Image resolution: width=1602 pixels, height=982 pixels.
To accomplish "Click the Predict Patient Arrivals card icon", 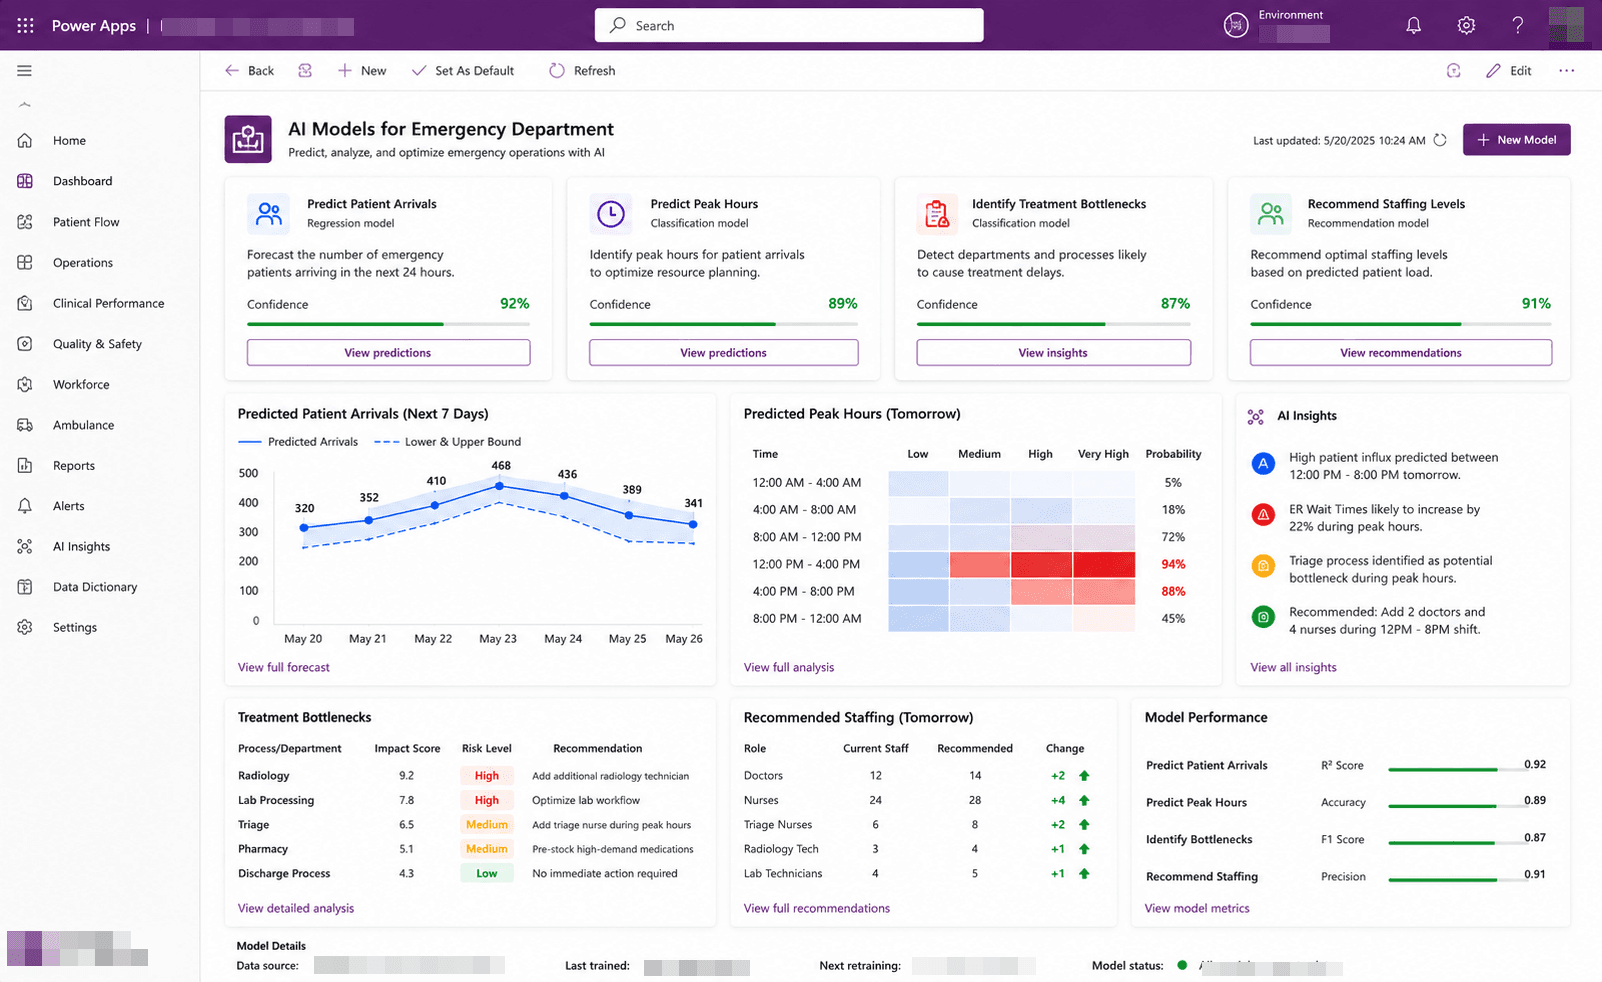I will 269,213.
